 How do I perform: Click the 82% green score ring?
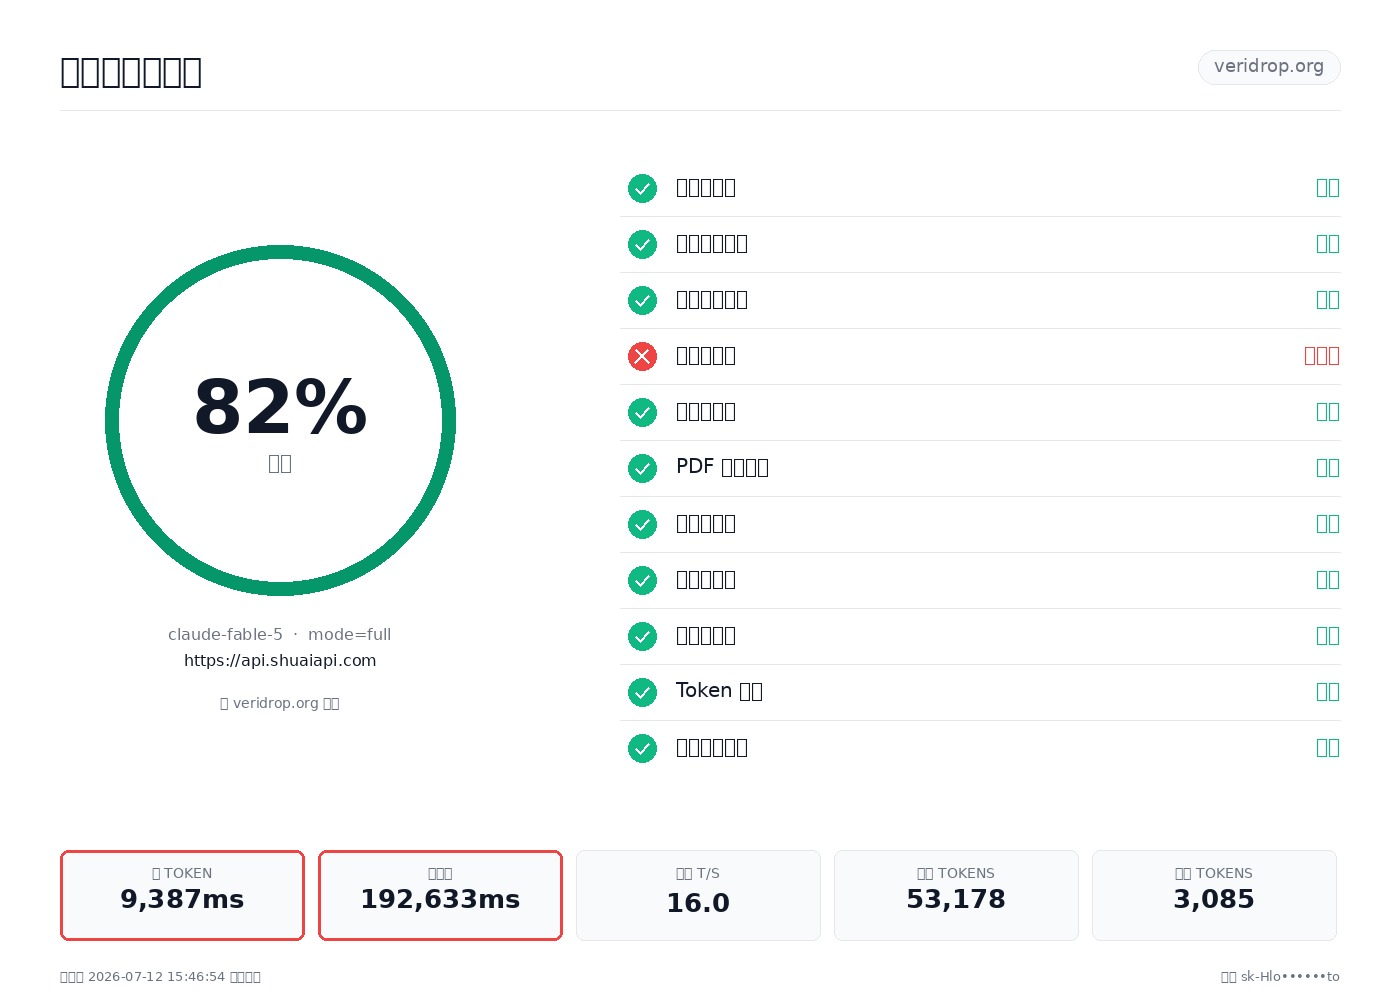click(280, 420)
